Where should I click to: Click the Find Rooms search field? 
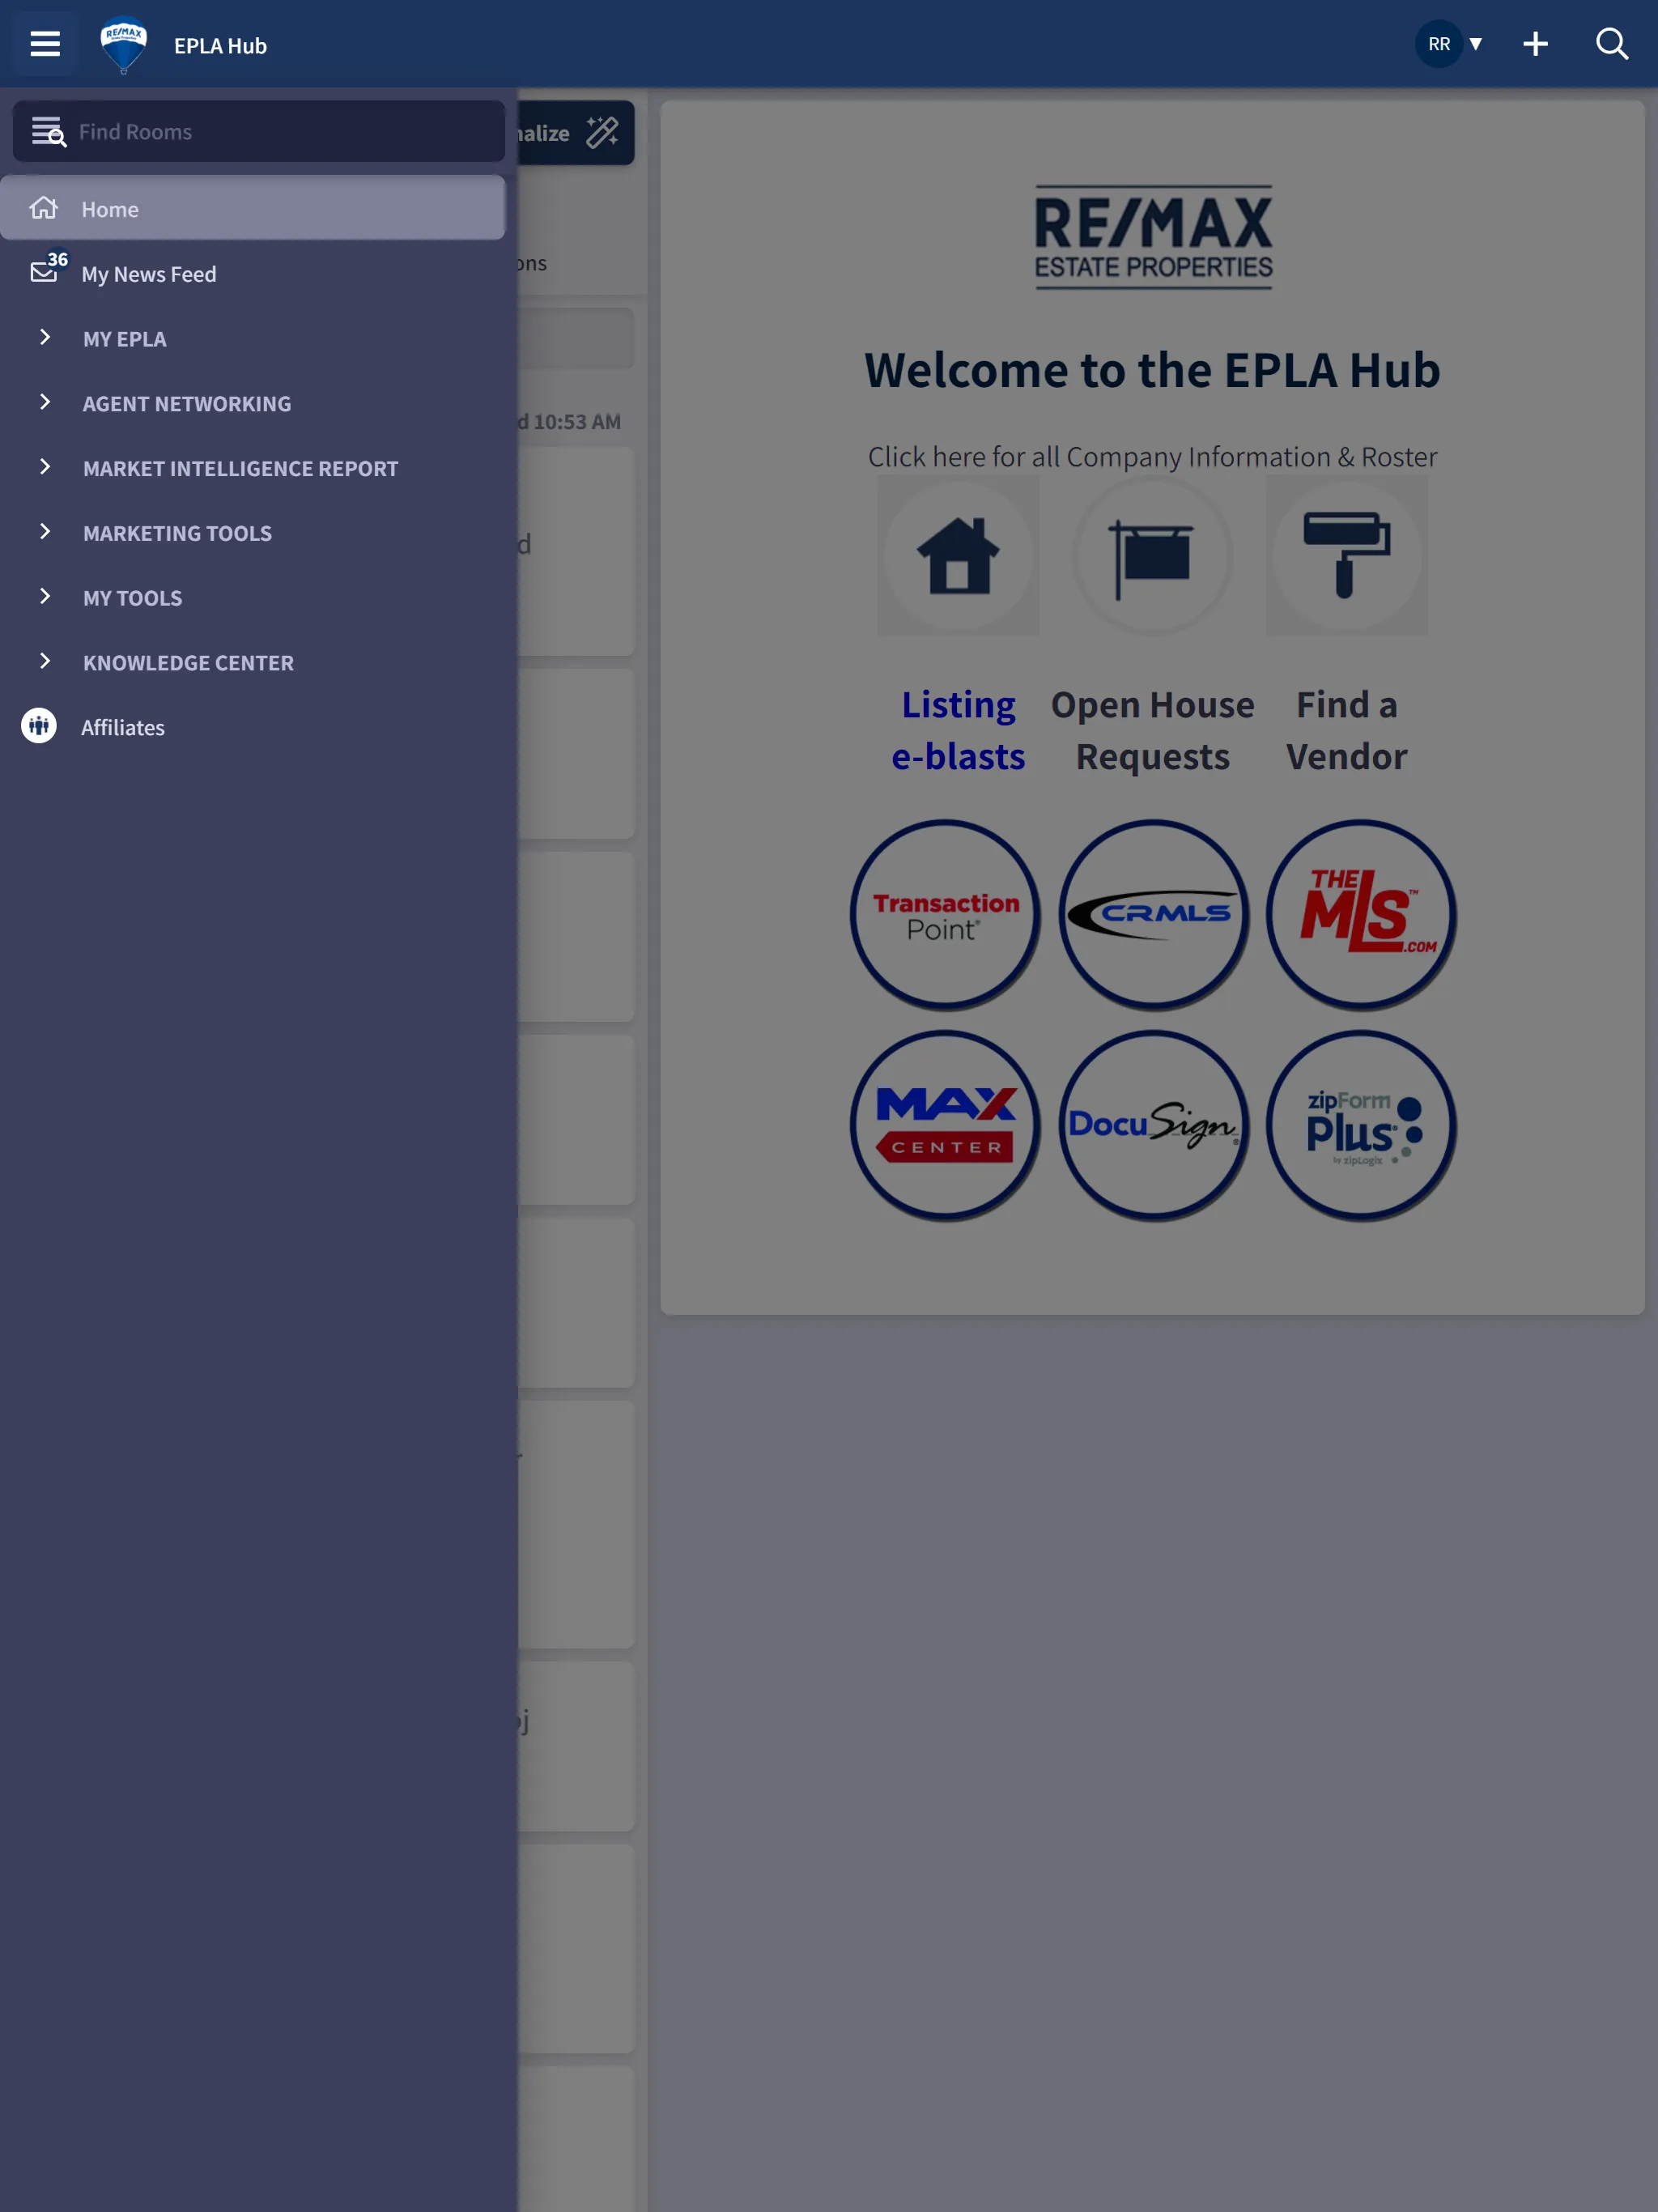pyautogui.click(x=259, y=131)
